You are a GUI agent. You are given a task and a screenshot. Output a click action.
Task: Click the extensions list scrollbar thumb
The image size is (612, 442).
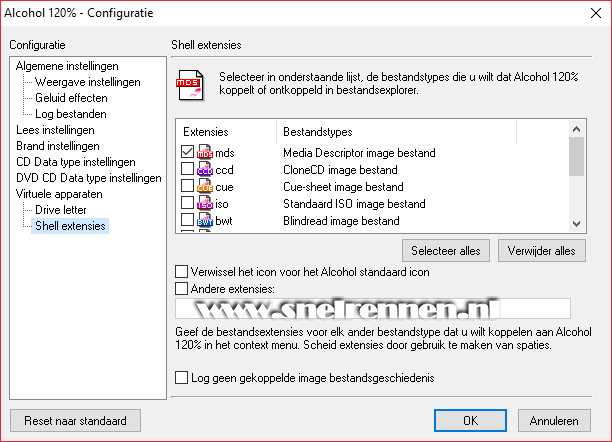(576, 157)
